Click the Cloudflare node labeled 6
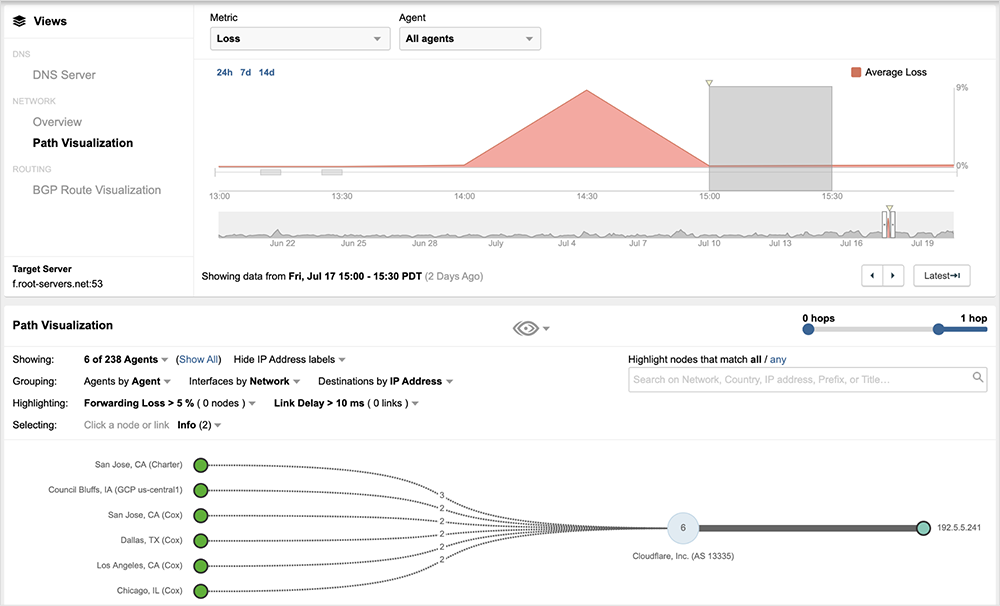Viewport: 1000px width, 606px height. (682, 528)
